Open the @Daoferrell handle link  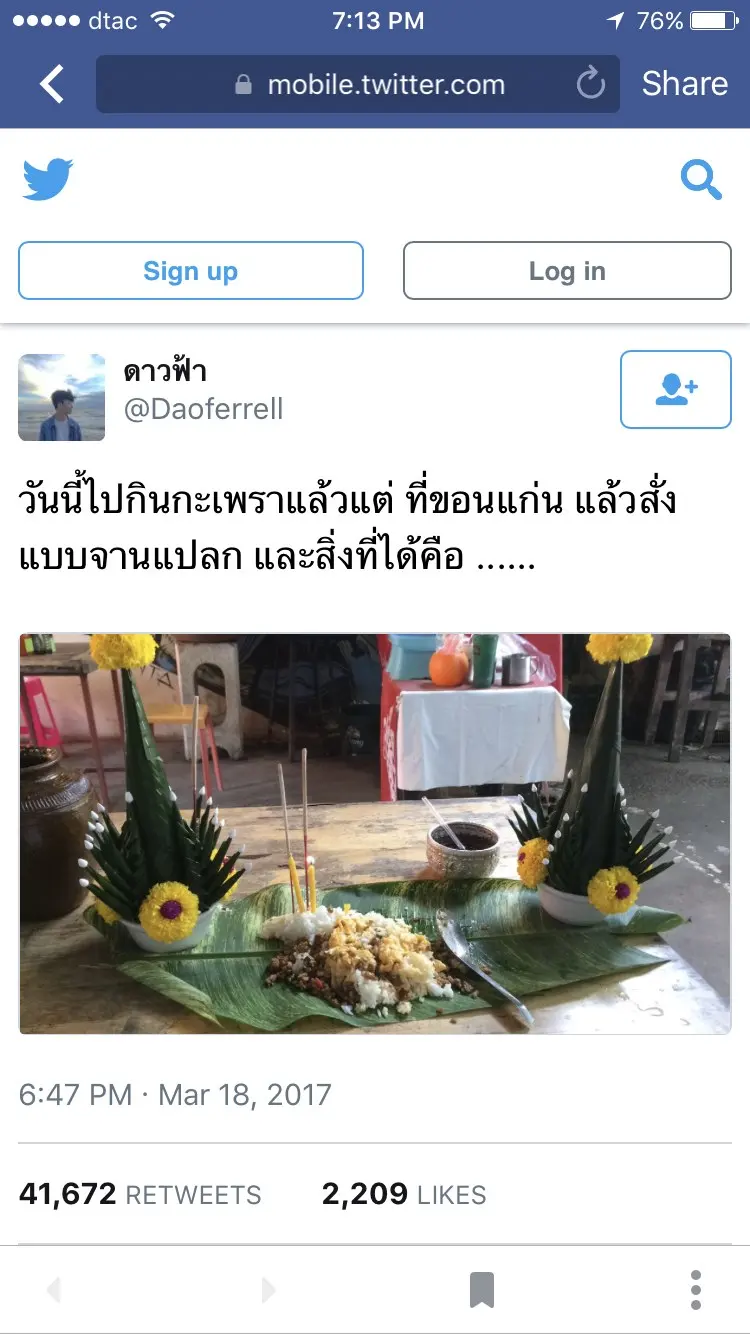pyautogui.click(x=204, y=409)
